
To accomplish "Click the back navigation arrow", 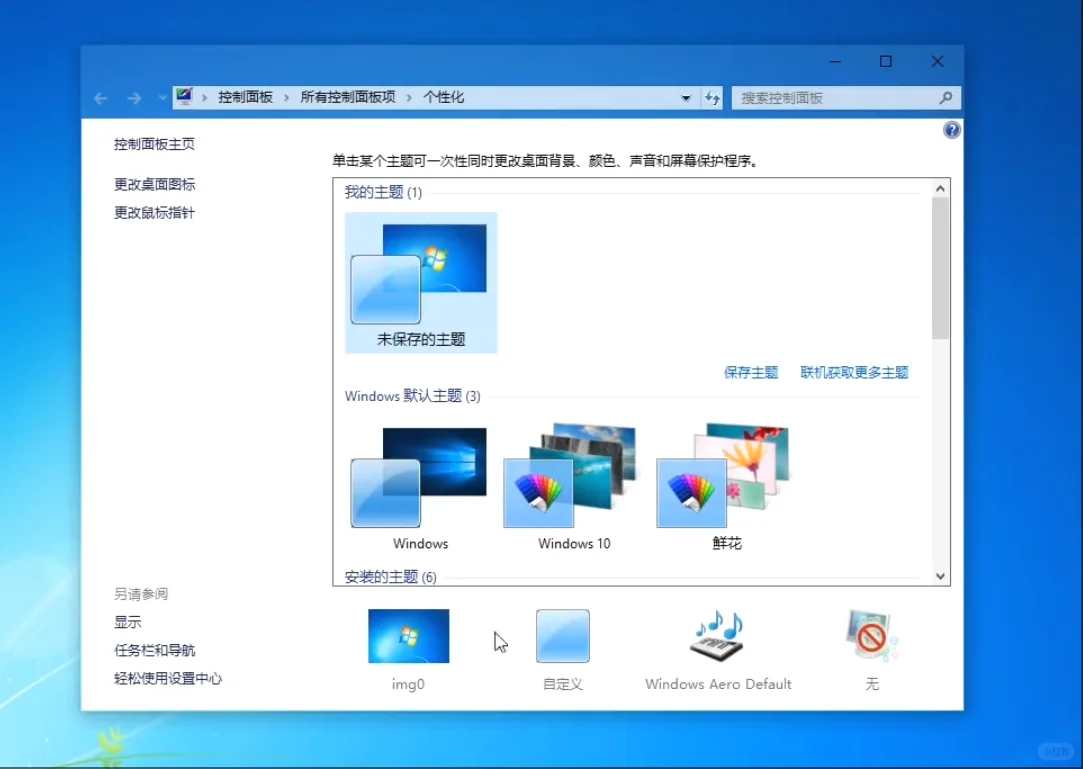I will [100, 98].
